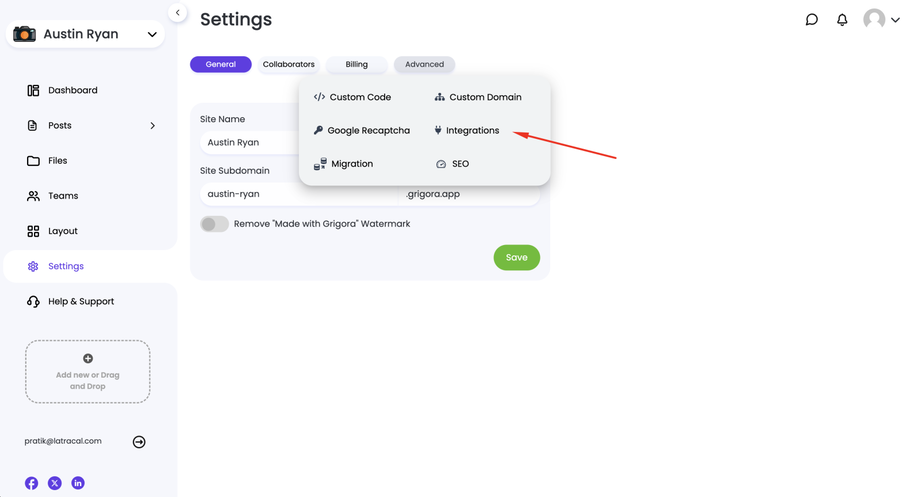
Task: Click the logout arrow icon
Action: point(139,442)
